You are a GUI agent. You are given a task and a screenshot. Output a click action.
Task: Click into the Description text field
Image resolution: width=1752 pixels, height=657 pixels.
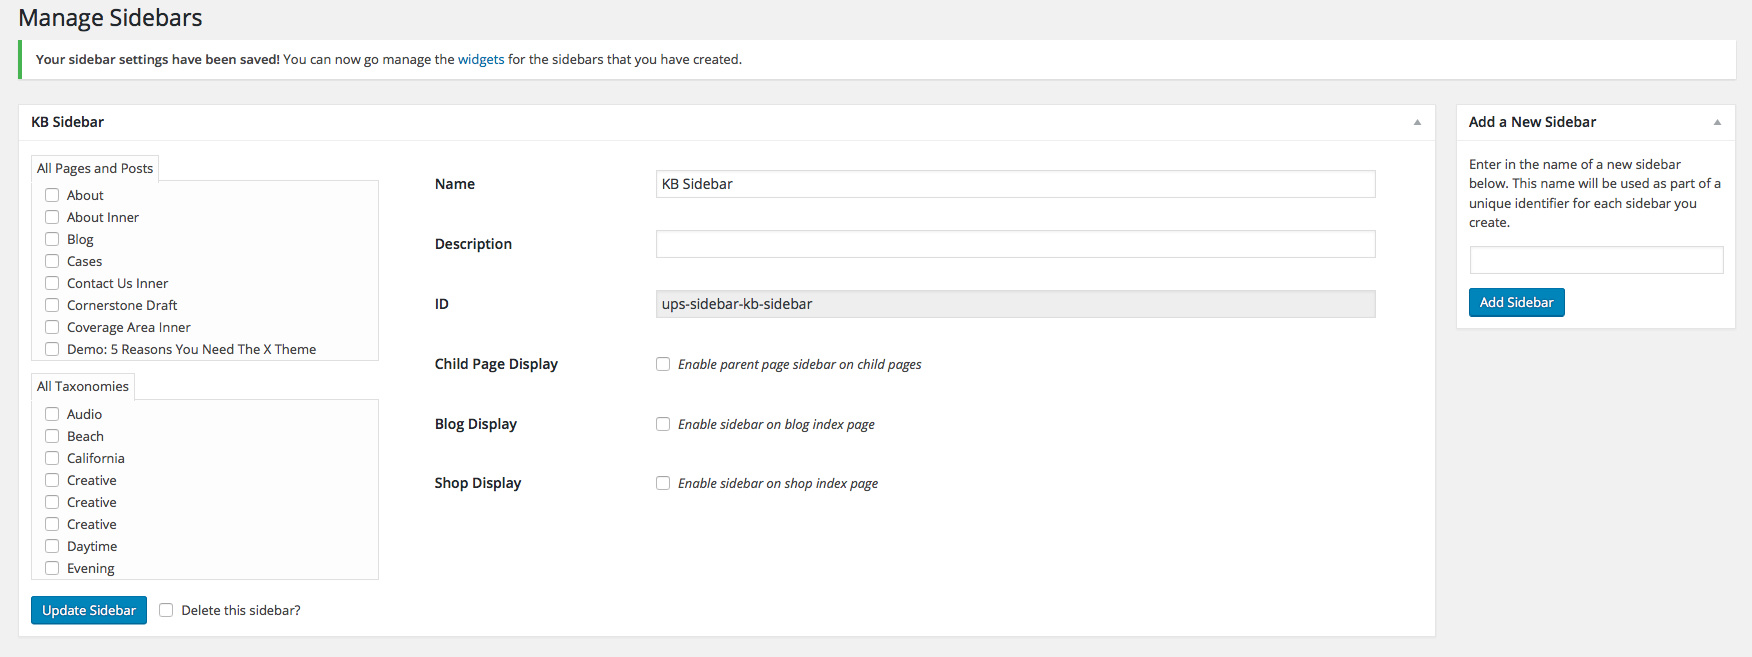click(1015, 244)
